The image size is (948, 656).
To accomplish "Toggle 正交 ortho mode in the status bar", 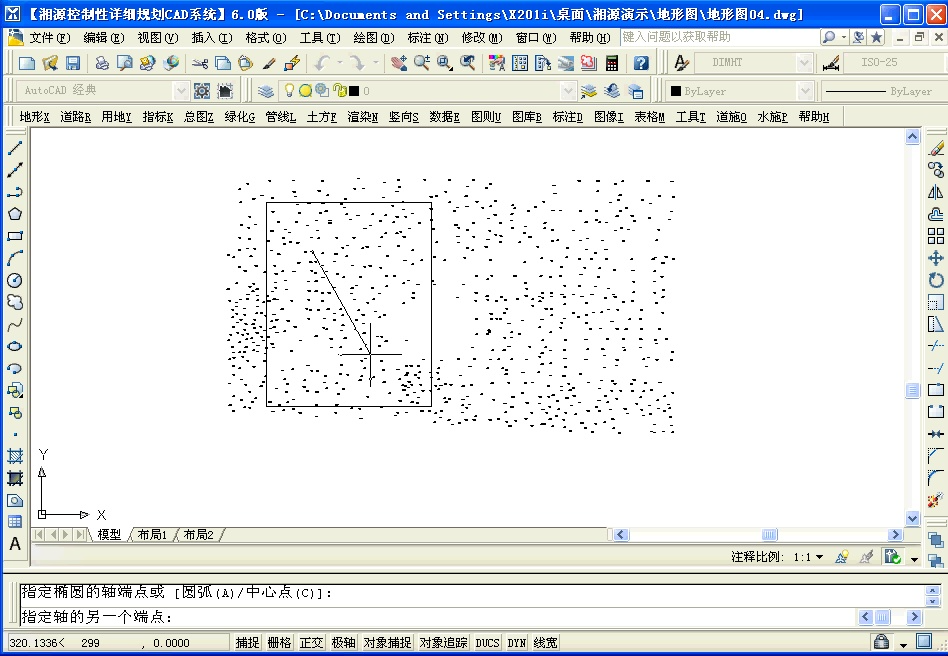I will (x=310, y=643).
